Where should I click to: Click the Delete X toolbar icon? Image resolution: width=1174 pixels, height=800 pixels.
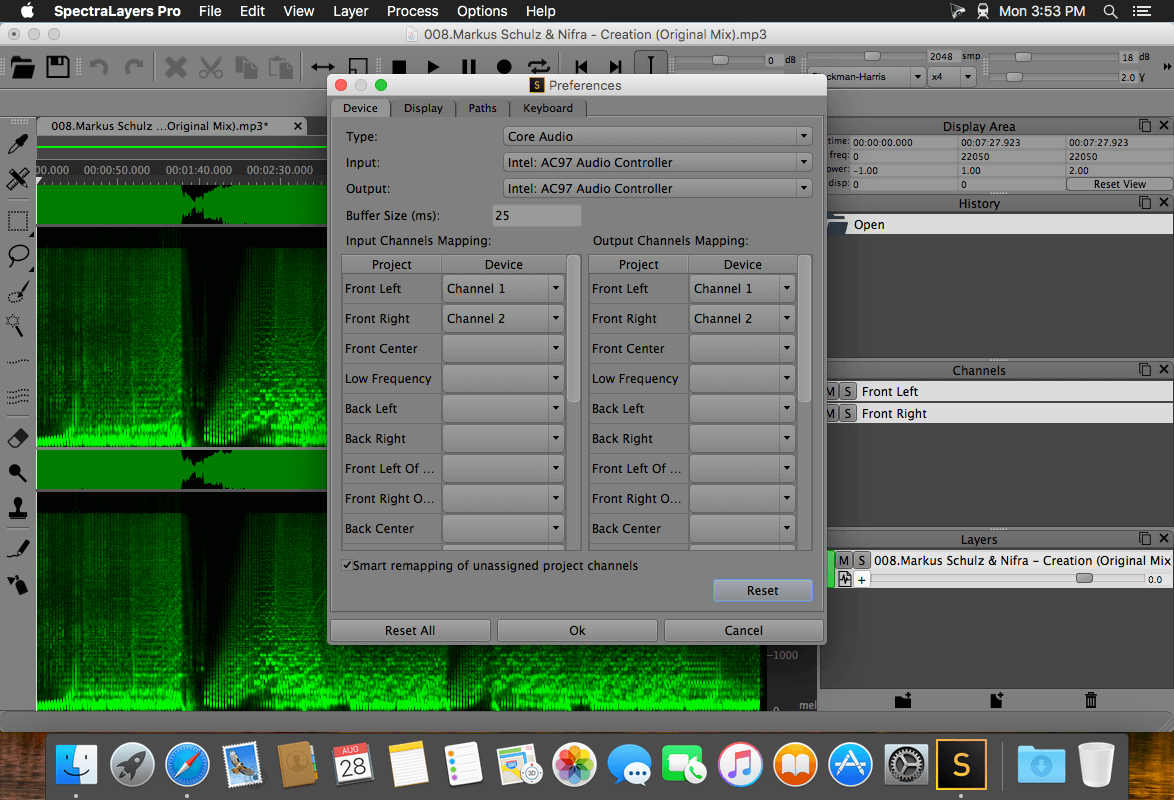coord(175,67)
